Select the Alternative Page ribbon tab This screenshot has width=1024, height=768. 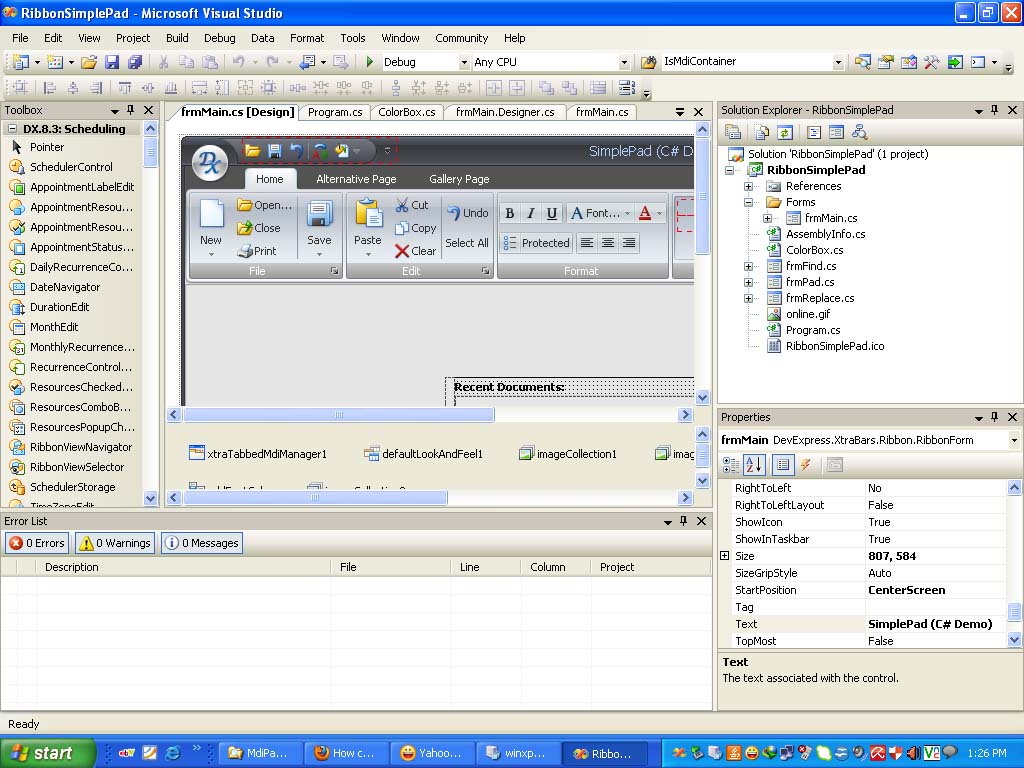tap(356, 179)
